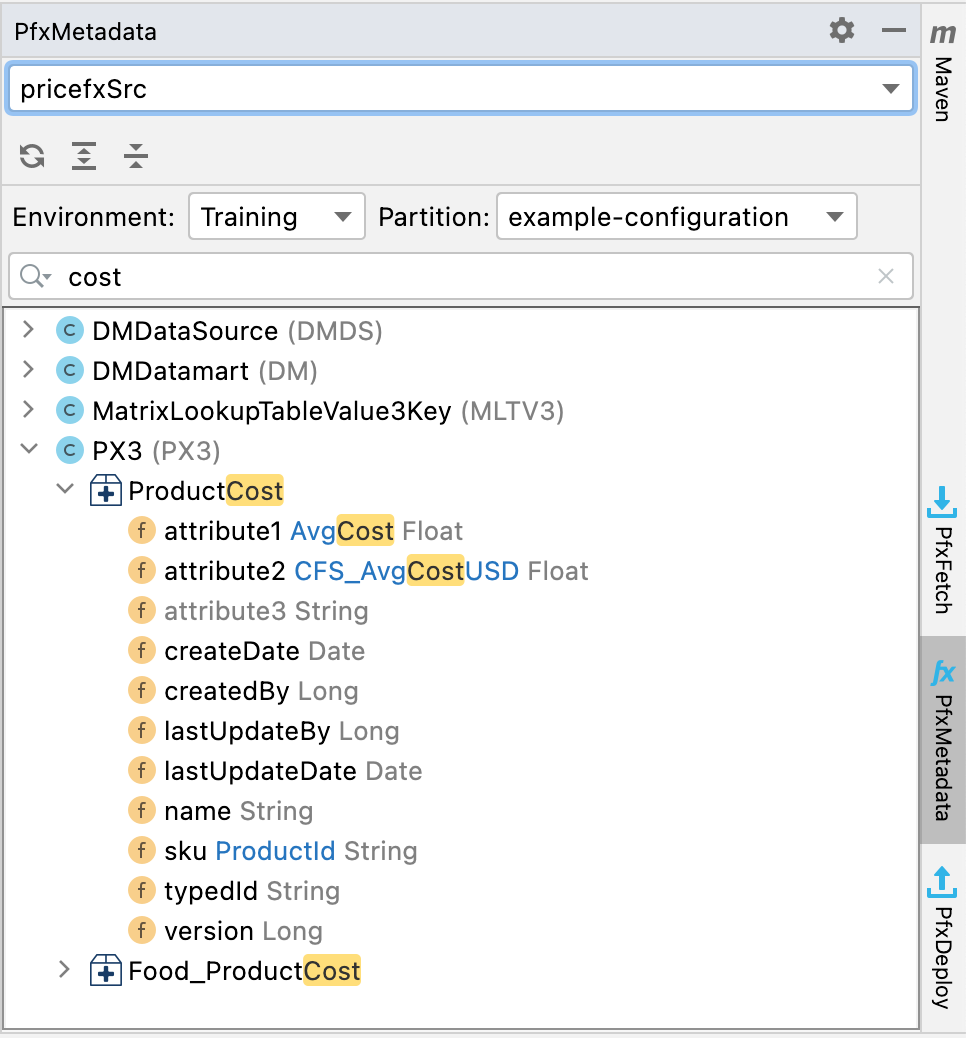Screen dimensions: 966x1038
Task: Clear the cost search text
Action: (x=885, y=277)
